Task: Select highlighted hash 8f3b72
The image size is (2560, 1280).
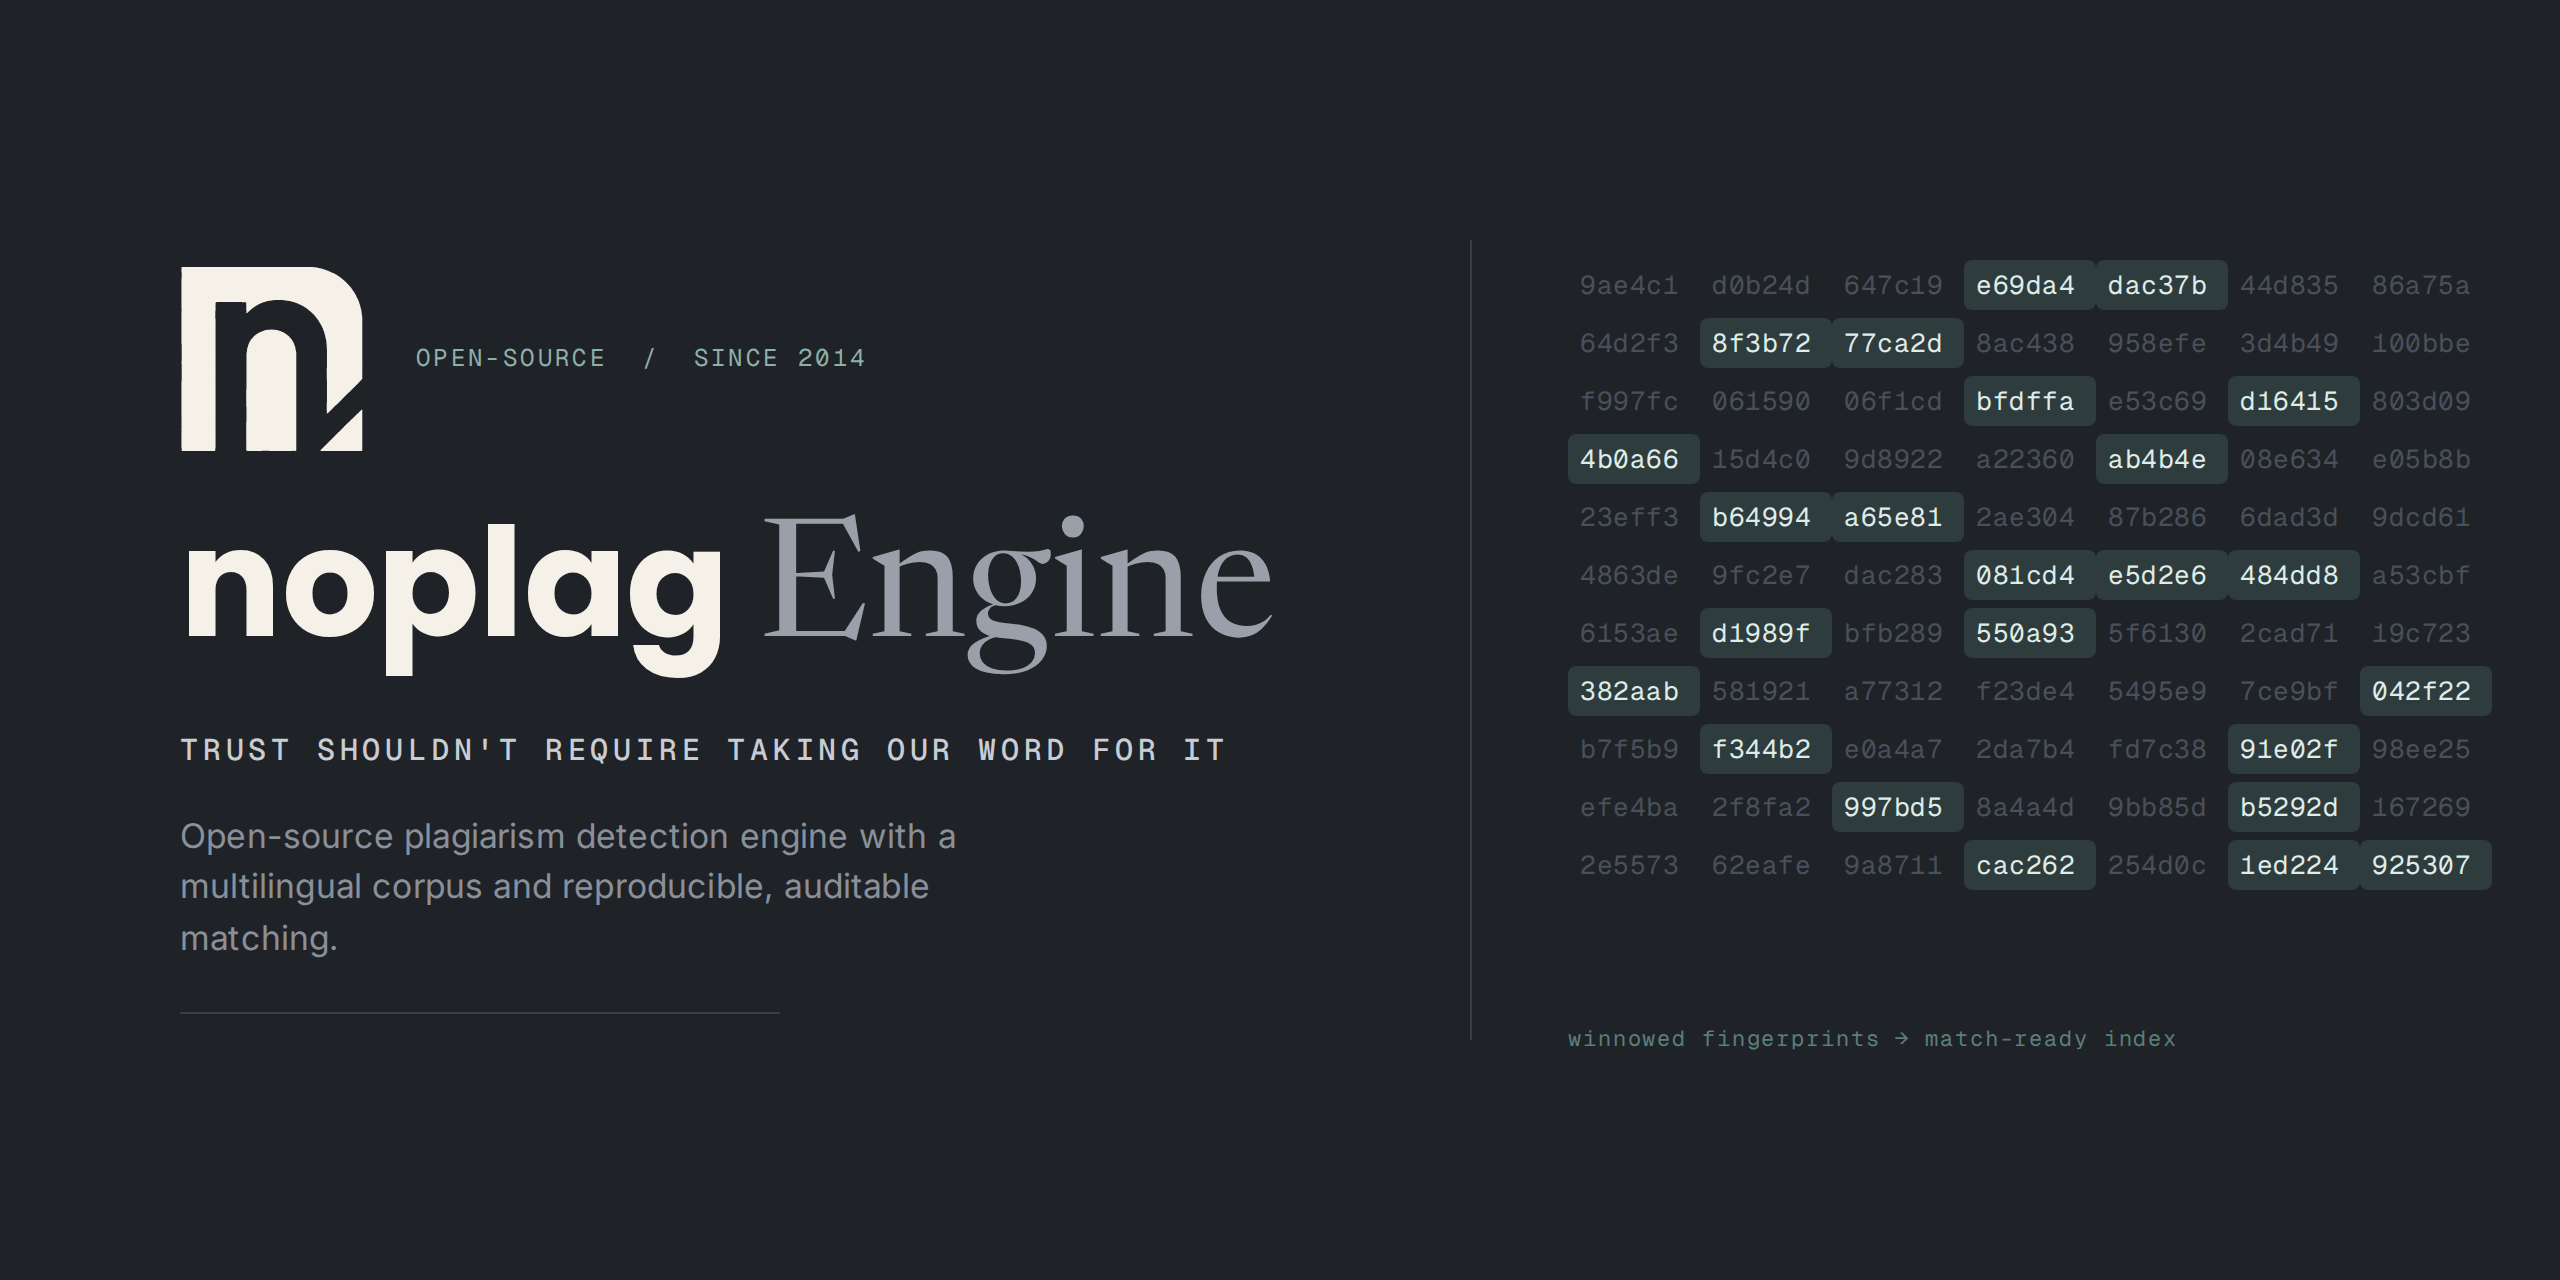Action: pos(1766,343)
